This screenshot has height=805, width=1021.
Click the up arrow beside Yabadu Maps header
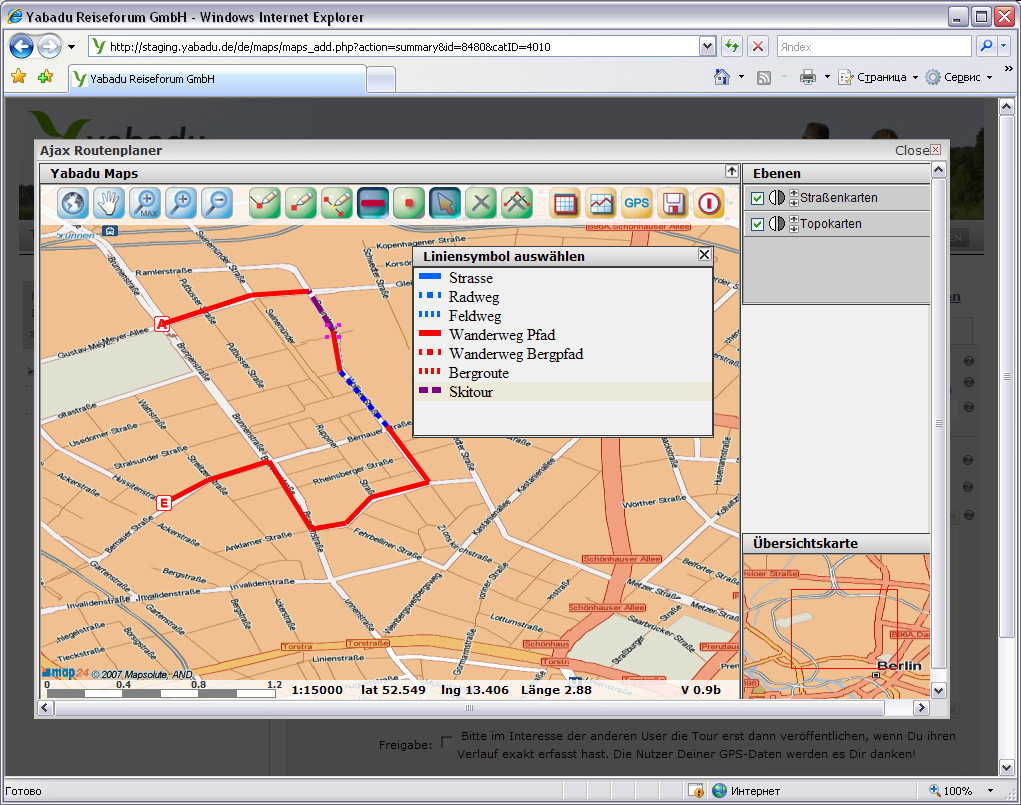pyautogui.click(x=732, y=171)
